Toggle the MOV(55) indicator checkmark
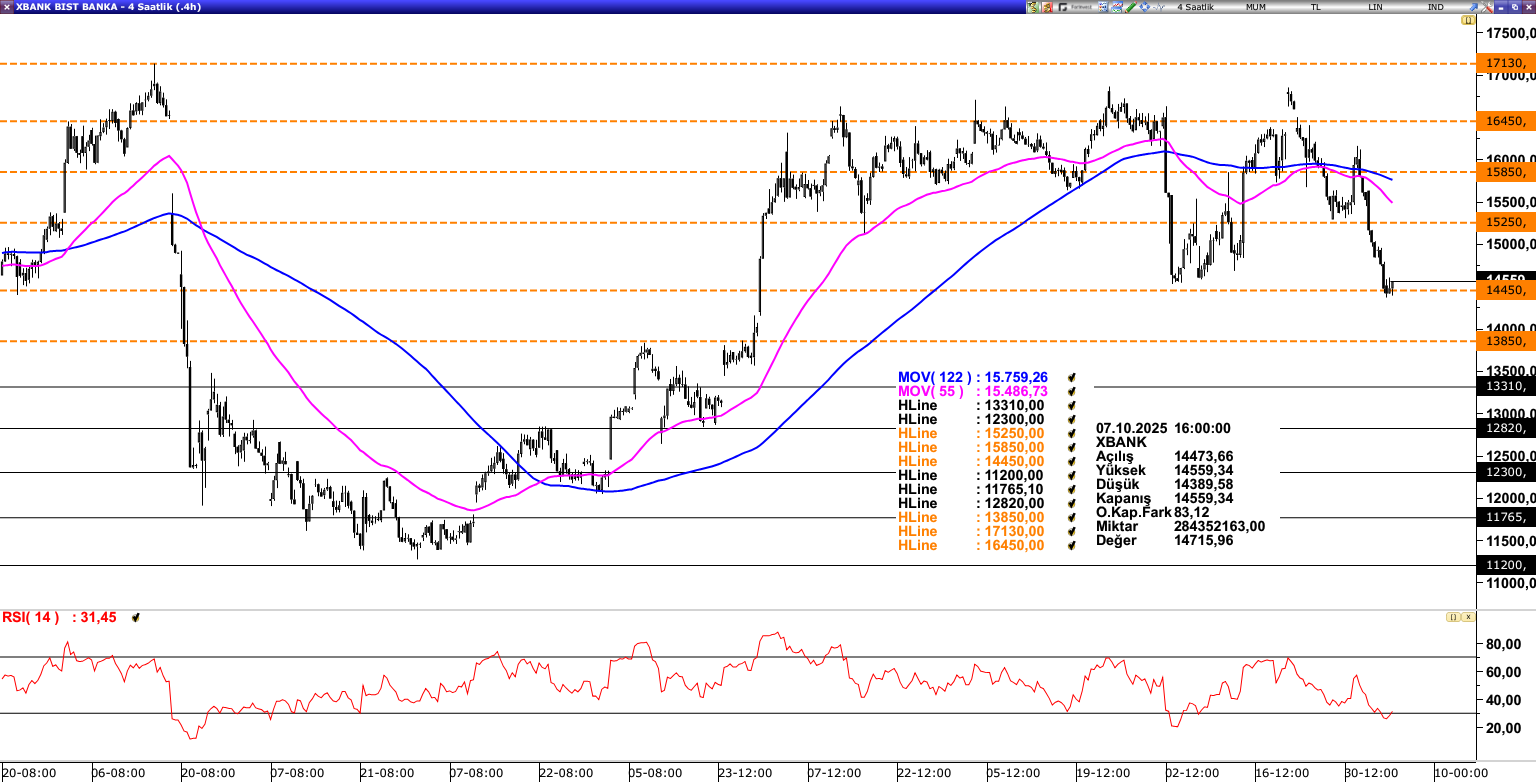Viewport: 1536px width, 782px height. (x=1072, y=391)
